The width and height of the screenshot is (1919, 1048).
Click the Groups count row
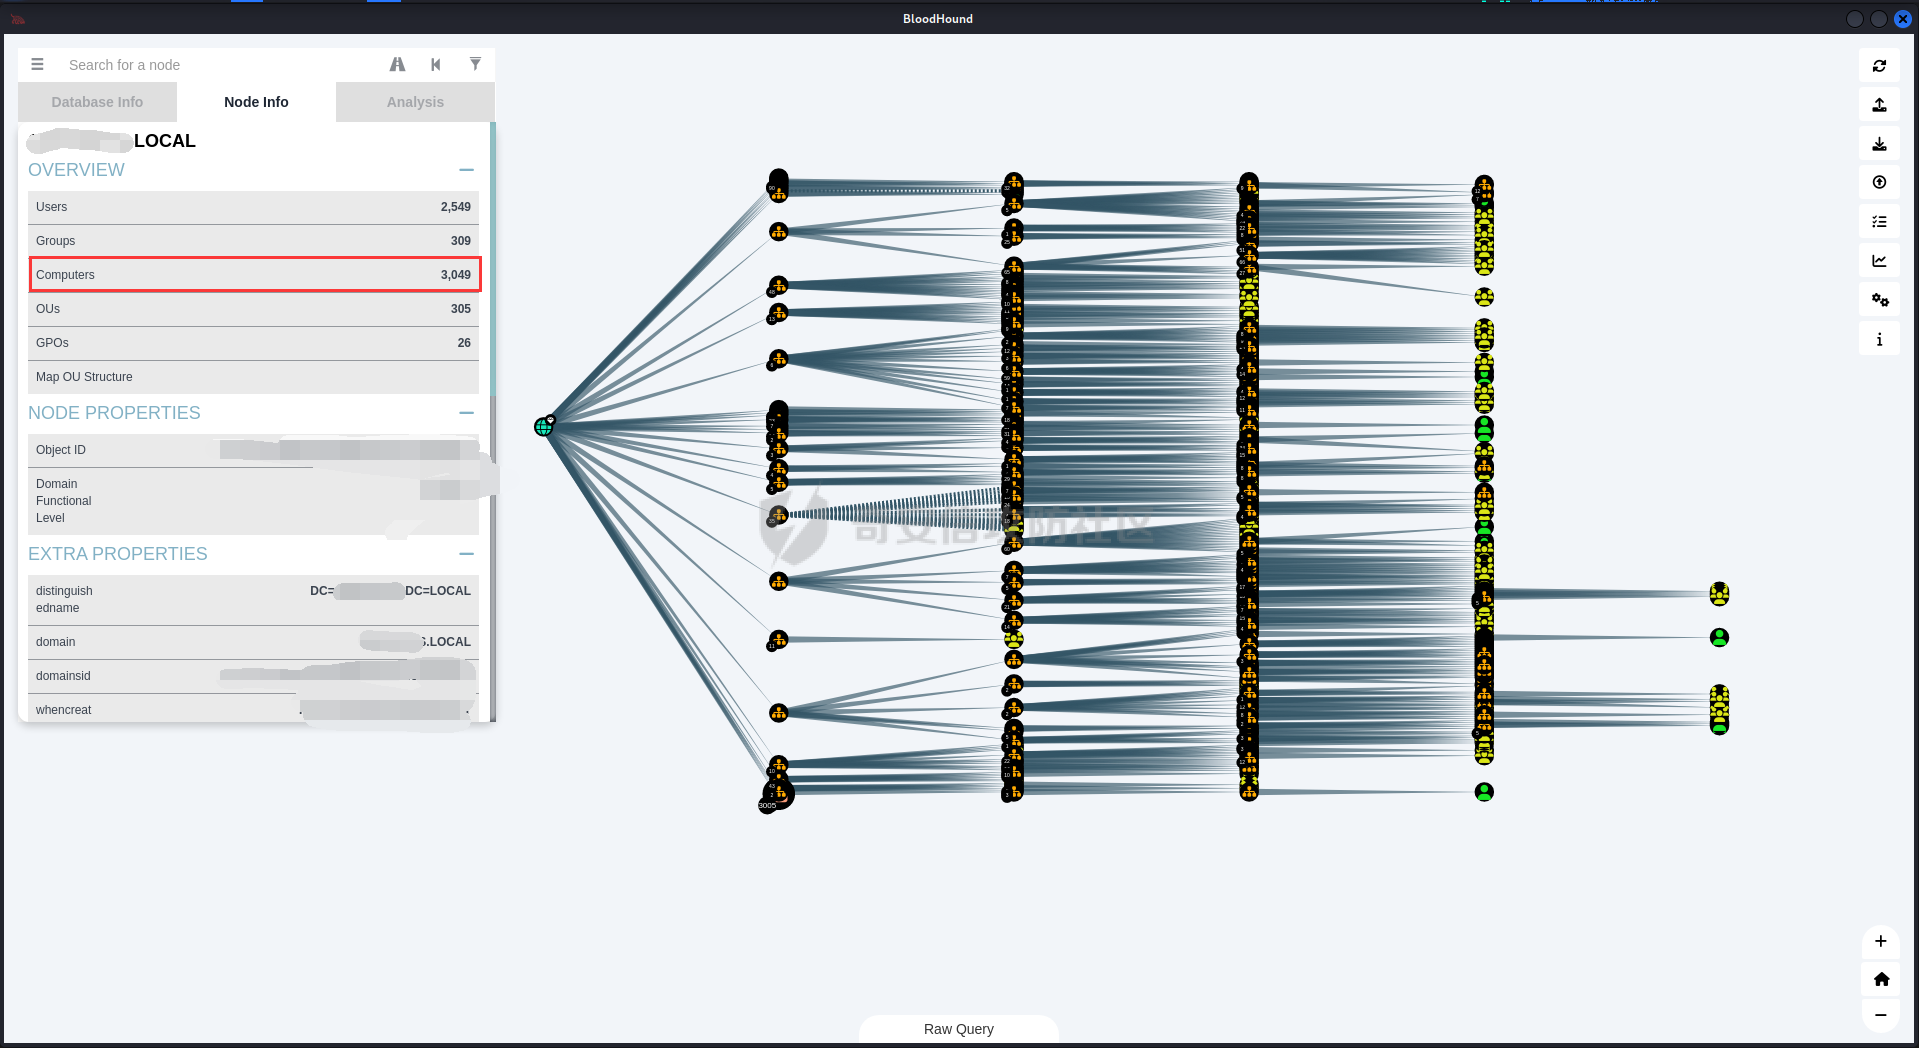click(254, 241)
